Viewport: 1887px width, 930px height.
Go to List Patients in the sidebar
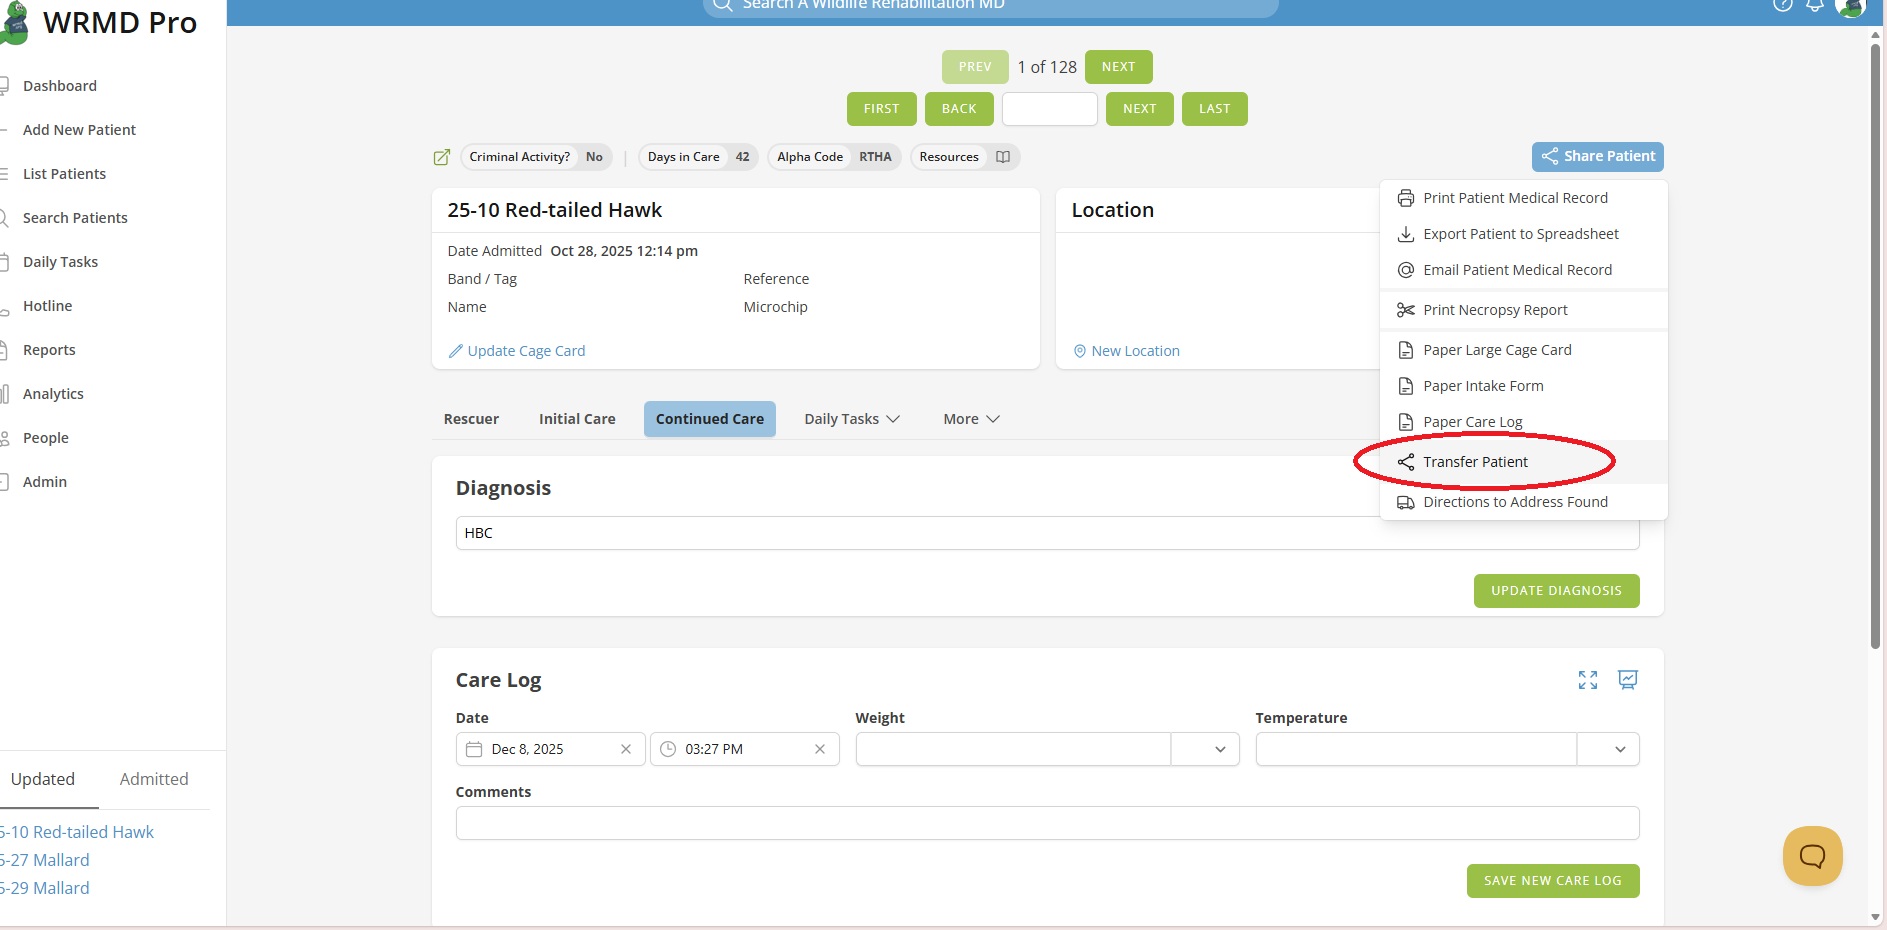(x=64, y=174)
